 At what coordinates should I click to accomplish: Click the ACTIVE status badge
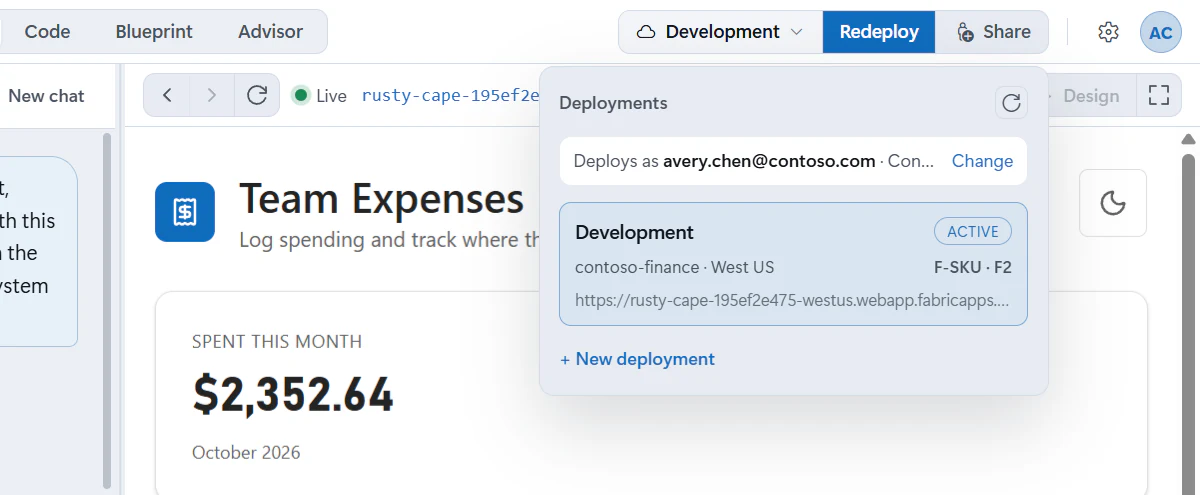(x=973, y=232)
